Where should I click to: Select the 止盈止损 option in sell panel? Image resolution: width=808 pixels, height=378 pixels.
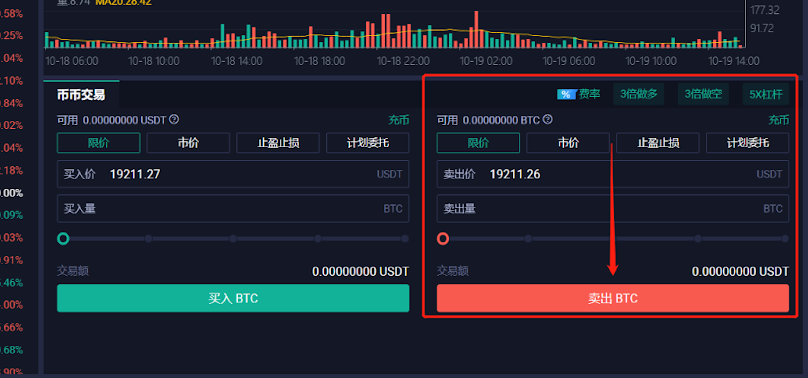658,143
